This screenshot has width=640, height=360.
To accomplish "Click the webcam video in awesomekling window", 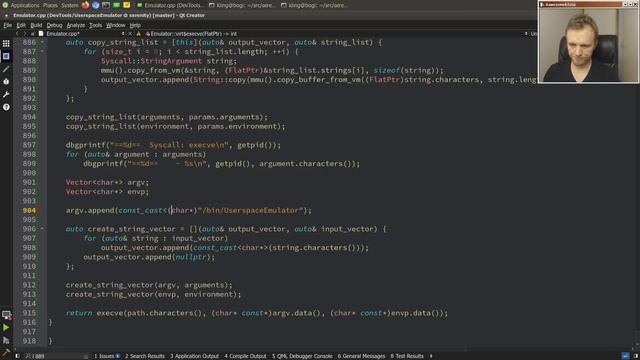I will (589, 45).
